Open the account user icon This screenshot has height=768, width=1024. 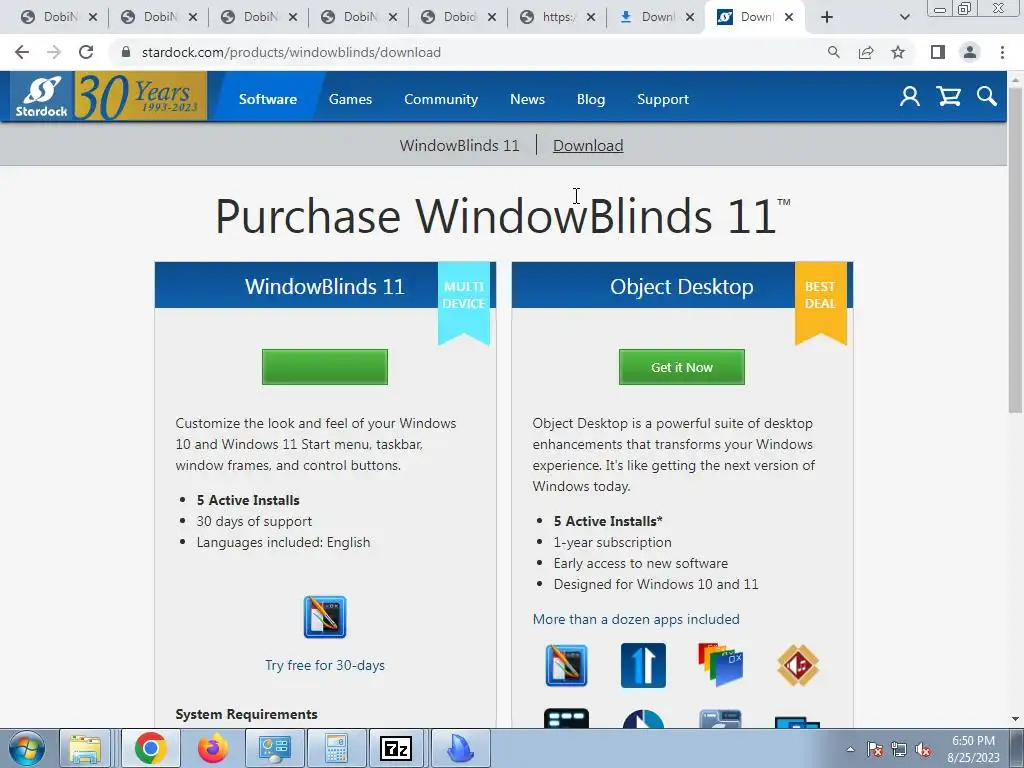point(910,97)
